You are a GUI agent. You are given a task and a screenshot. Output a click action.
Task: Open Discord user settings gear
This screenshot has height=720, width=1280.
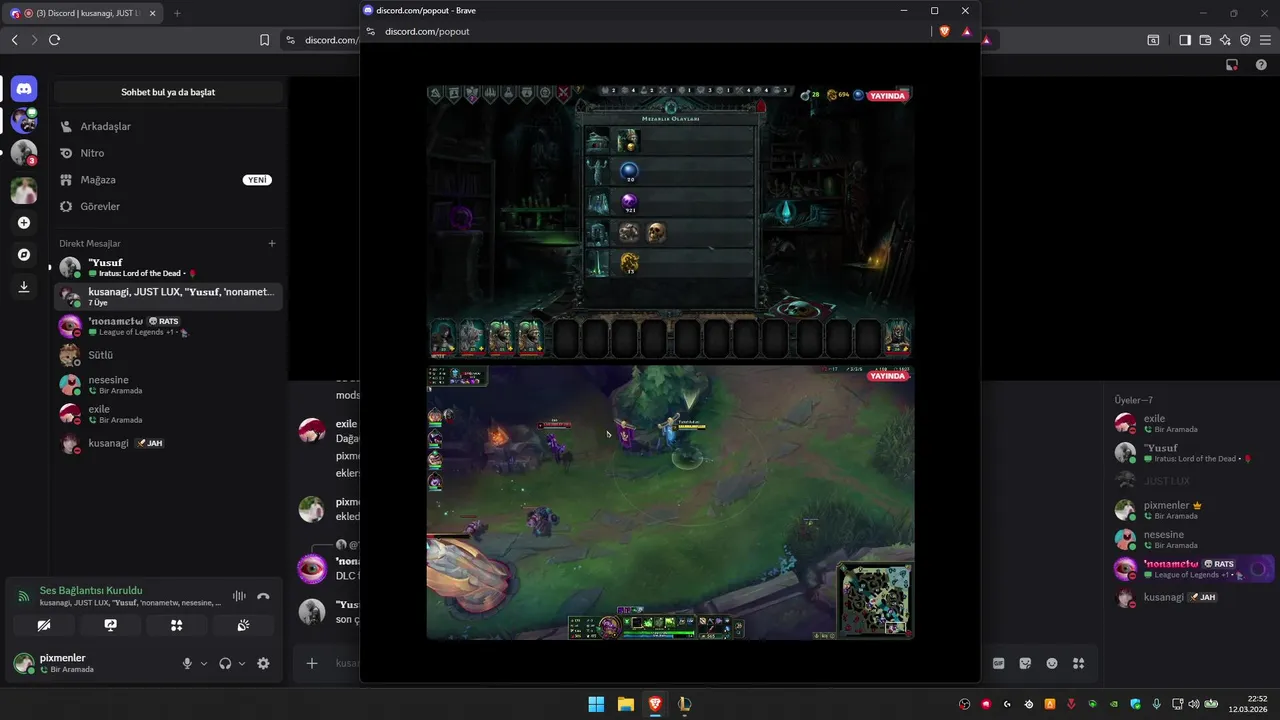click(263, 663)
